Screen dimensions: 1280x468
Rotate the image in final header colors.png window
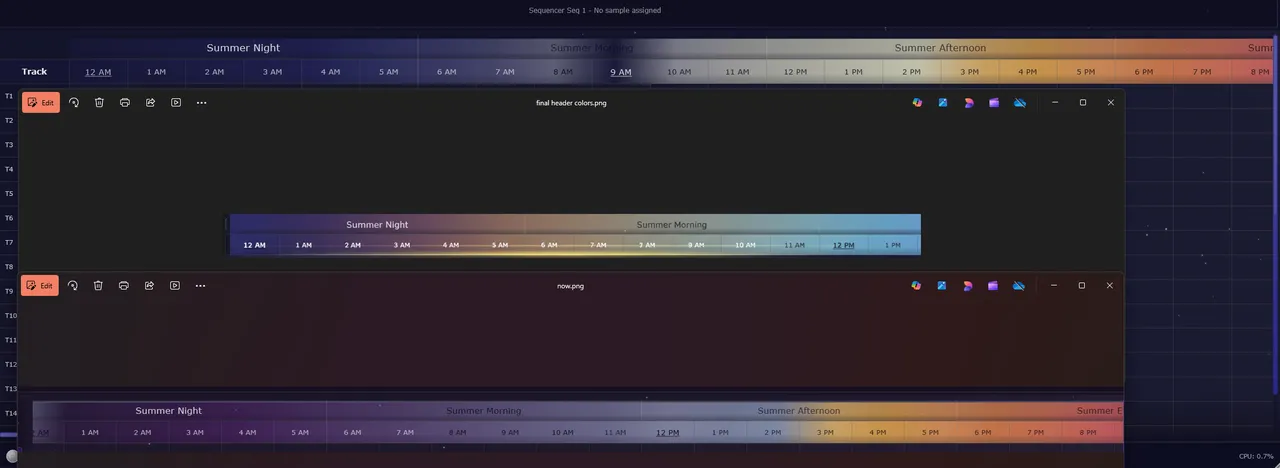tap(74, 102)
